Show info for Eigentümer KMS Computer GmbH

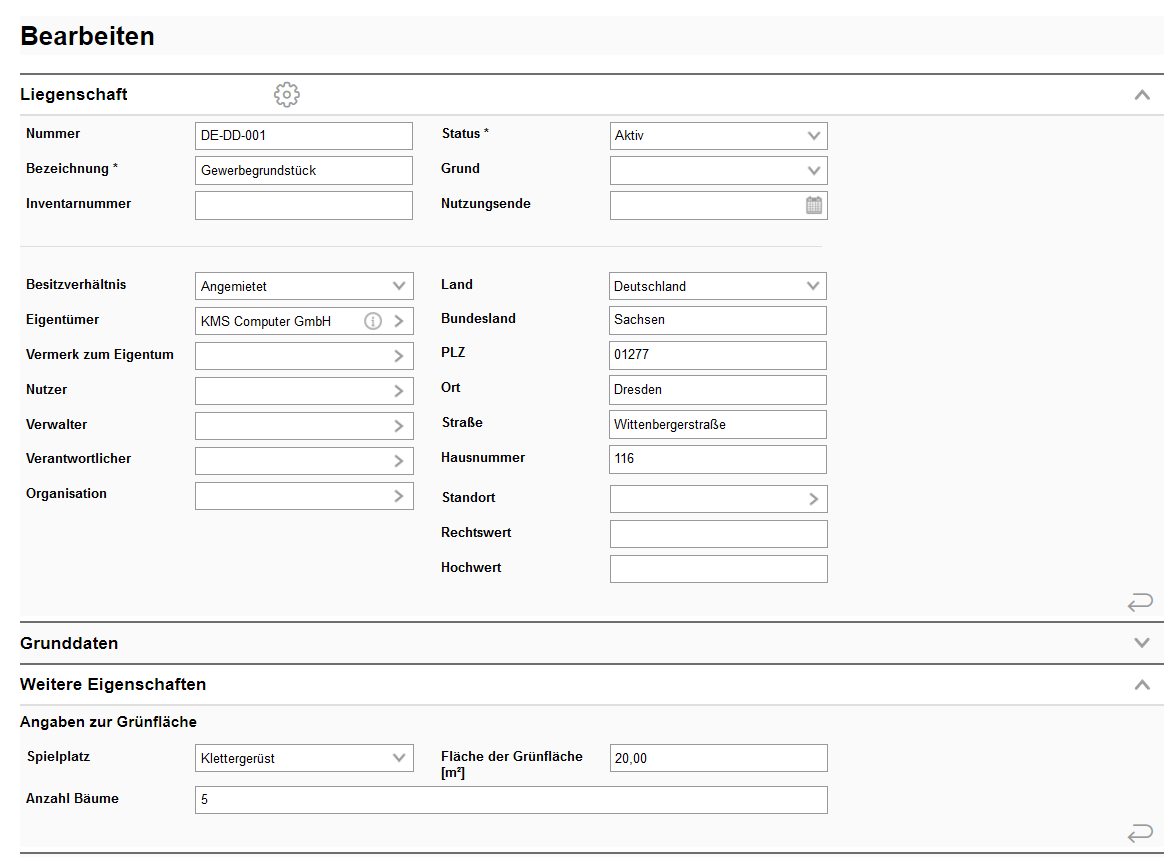pyautogui.click(x=373, y=321)
